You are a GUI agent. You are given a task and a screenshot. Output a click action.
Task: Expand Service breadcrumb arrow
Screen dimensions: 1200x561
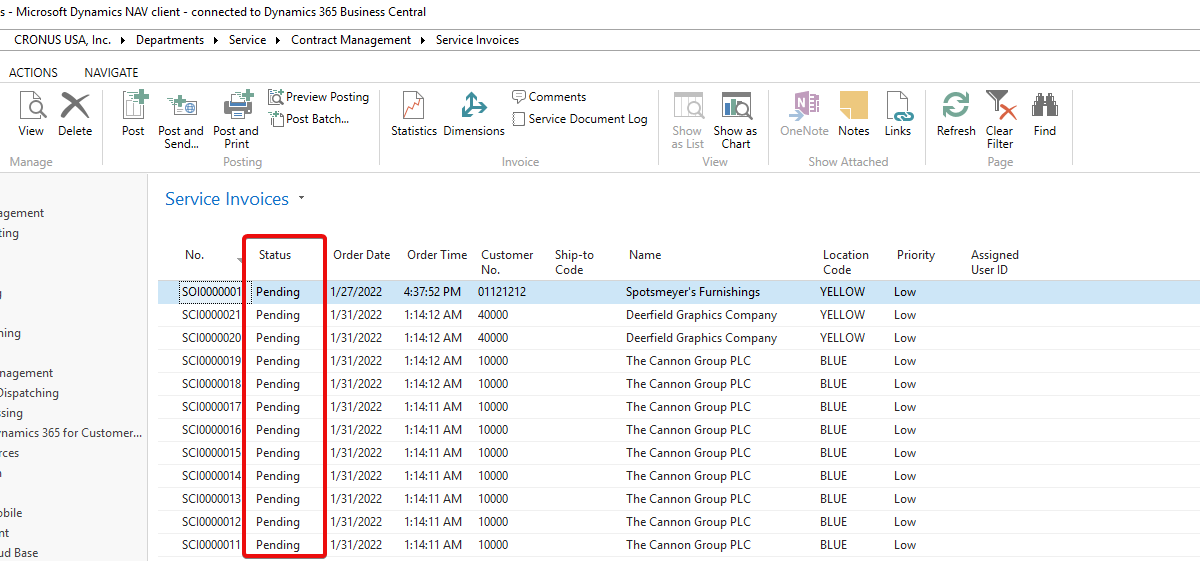(279, 40)
